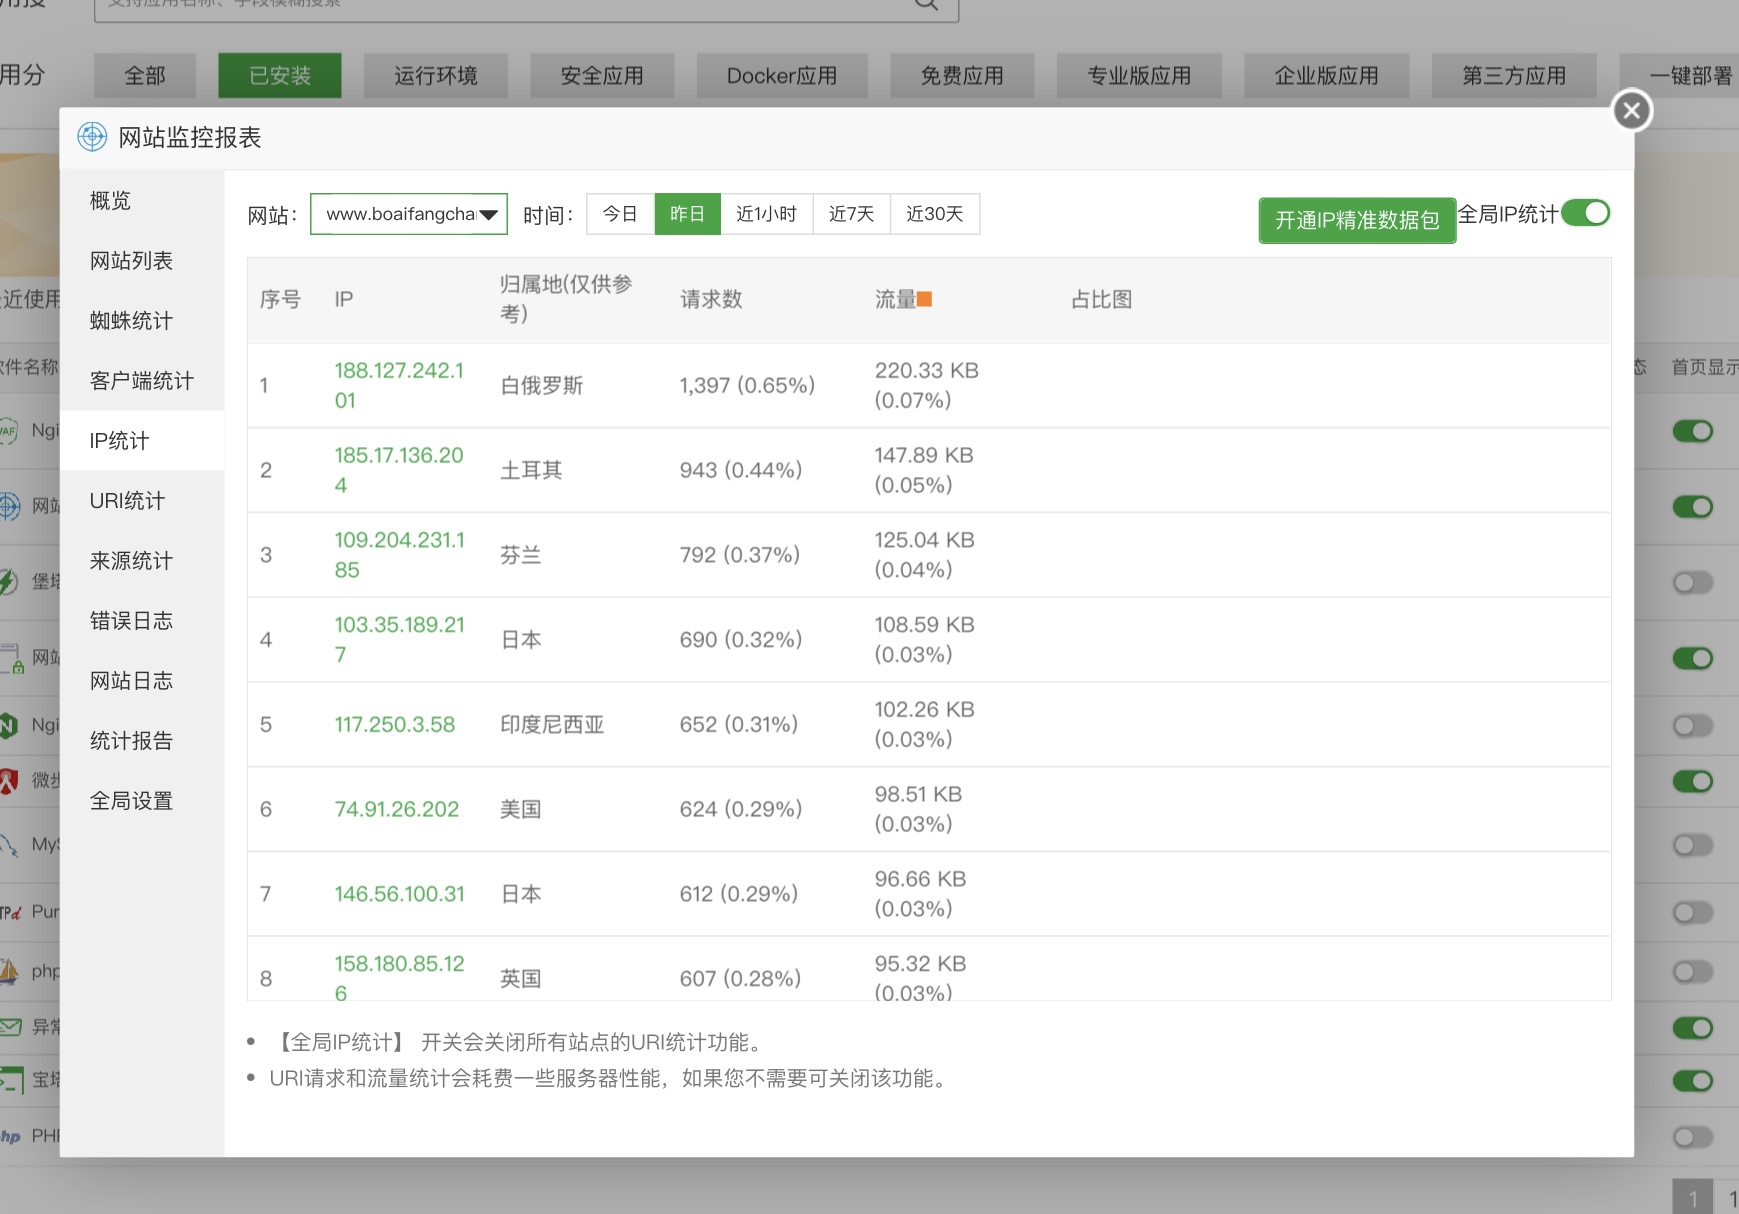Select the 近30天 time range
The height and width of the screenshot is (1214, 1739).
pyautogui.click(x=934, y=214)
